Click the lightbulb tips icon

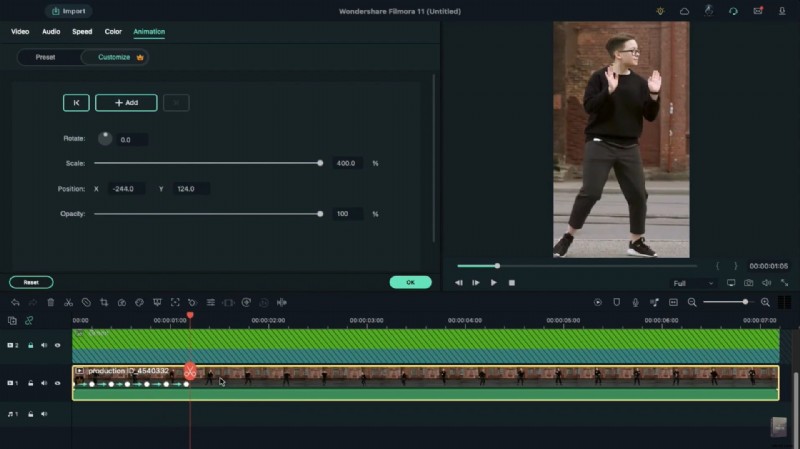(660, 11)
